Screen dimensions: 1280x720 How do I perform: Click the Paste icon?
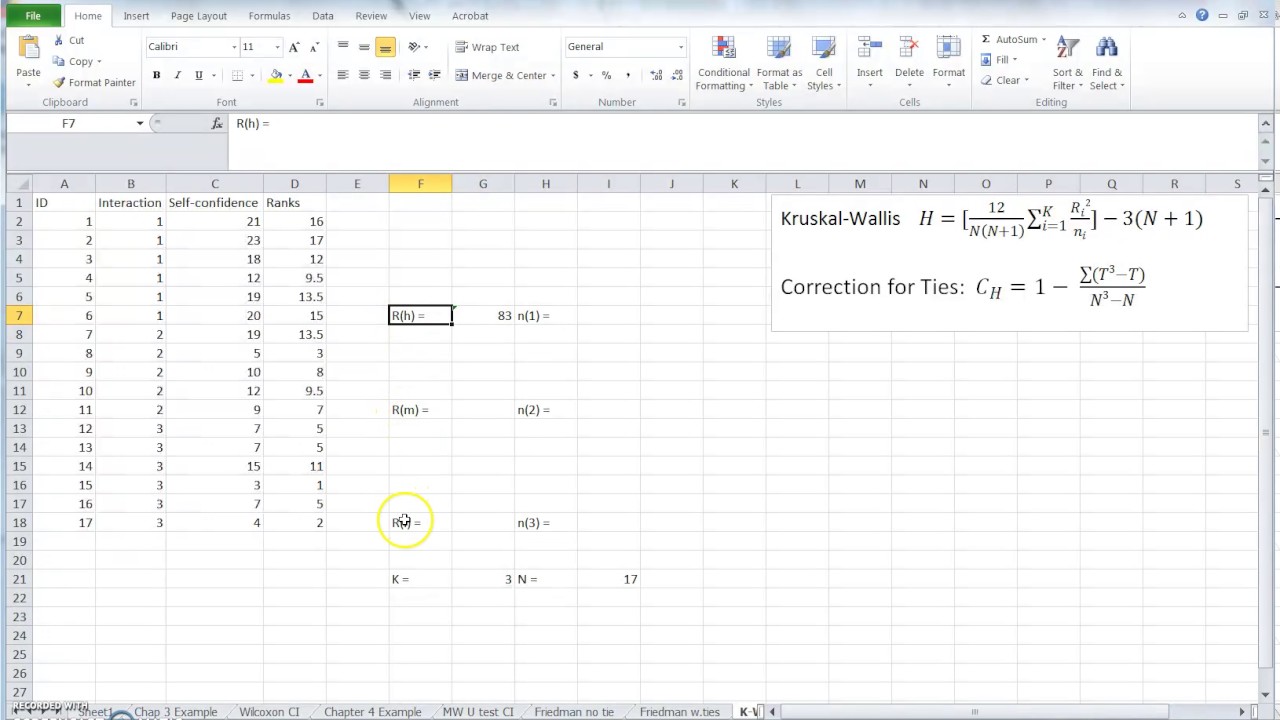[x=28, y=50]
